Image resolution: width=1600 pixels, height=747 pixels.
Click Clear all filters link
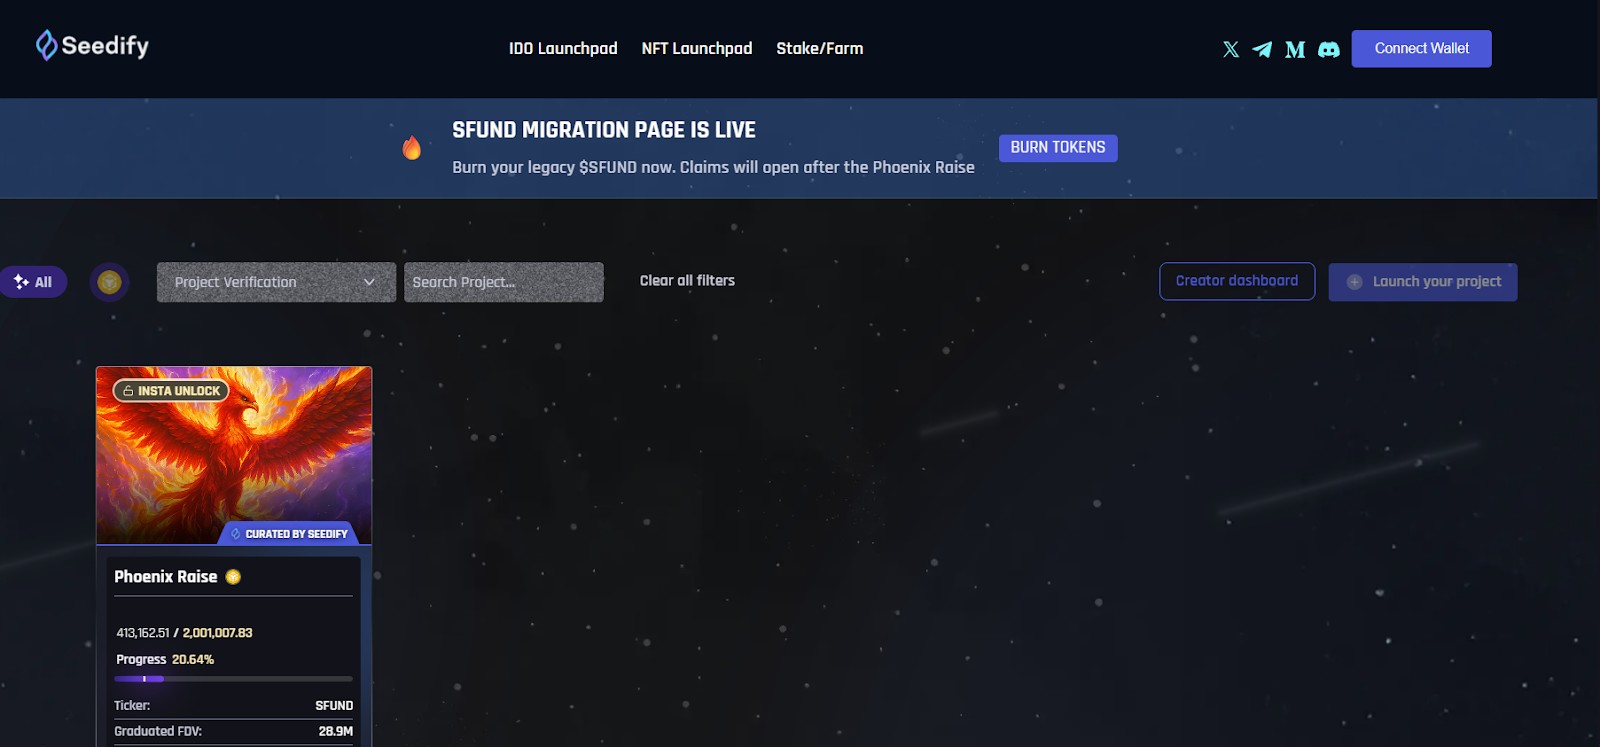pos(687,281)
